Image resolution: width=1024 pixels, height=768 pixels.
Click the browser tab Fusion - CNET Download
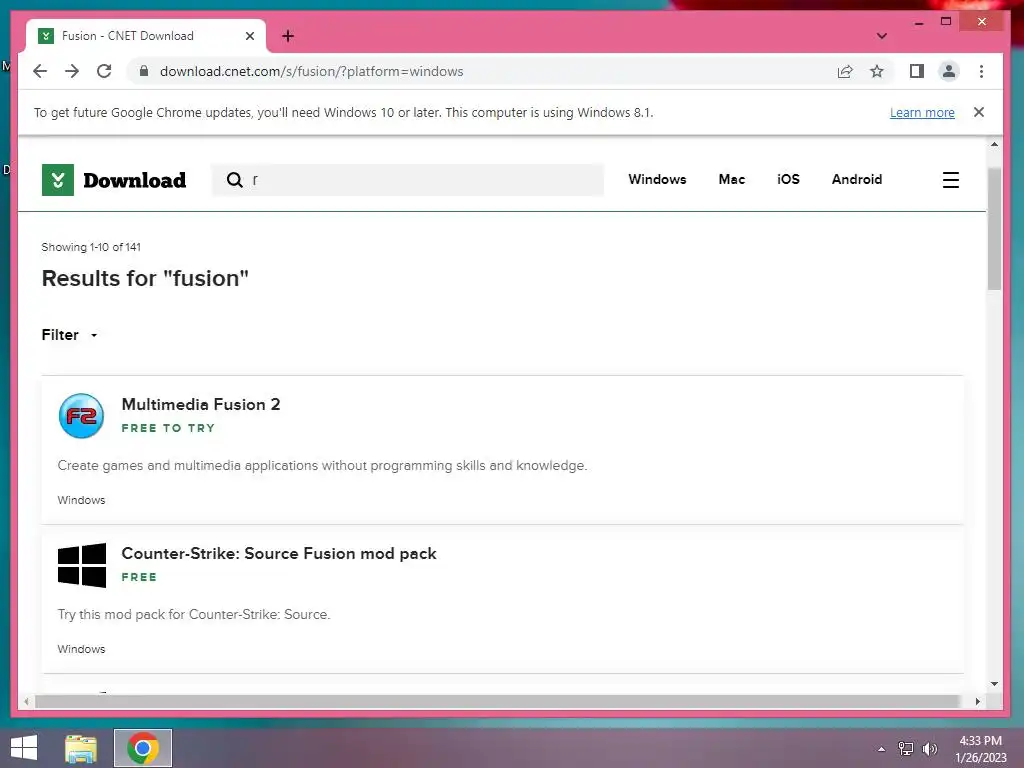[x=146, y=36]
